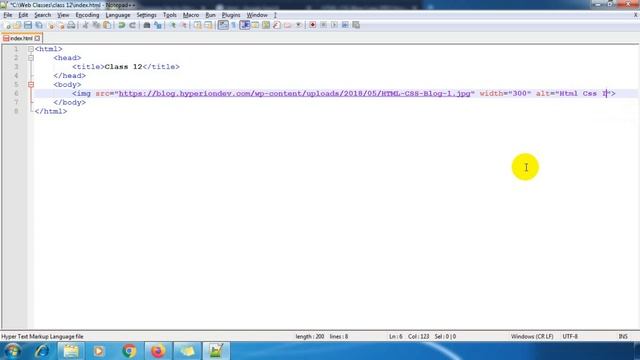The height and width of the screenshot is (360, 640).
Task: Collapse the body fold marker on line 5
Action: pos(31,84)
